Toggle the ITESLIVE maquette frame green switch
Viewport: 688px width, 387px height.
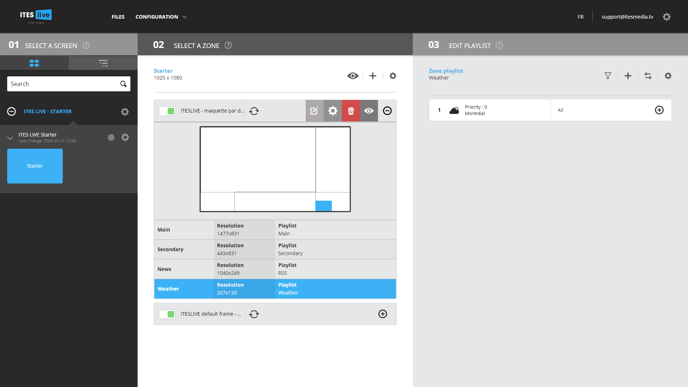point(167,111)
